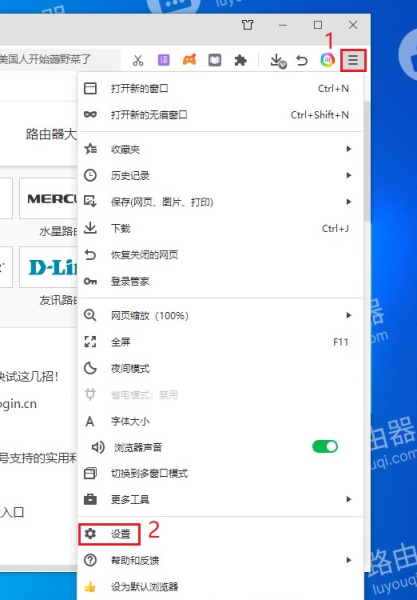
Task: Expand the 更多工具 submenu arrow
Action: coord(349,499)
